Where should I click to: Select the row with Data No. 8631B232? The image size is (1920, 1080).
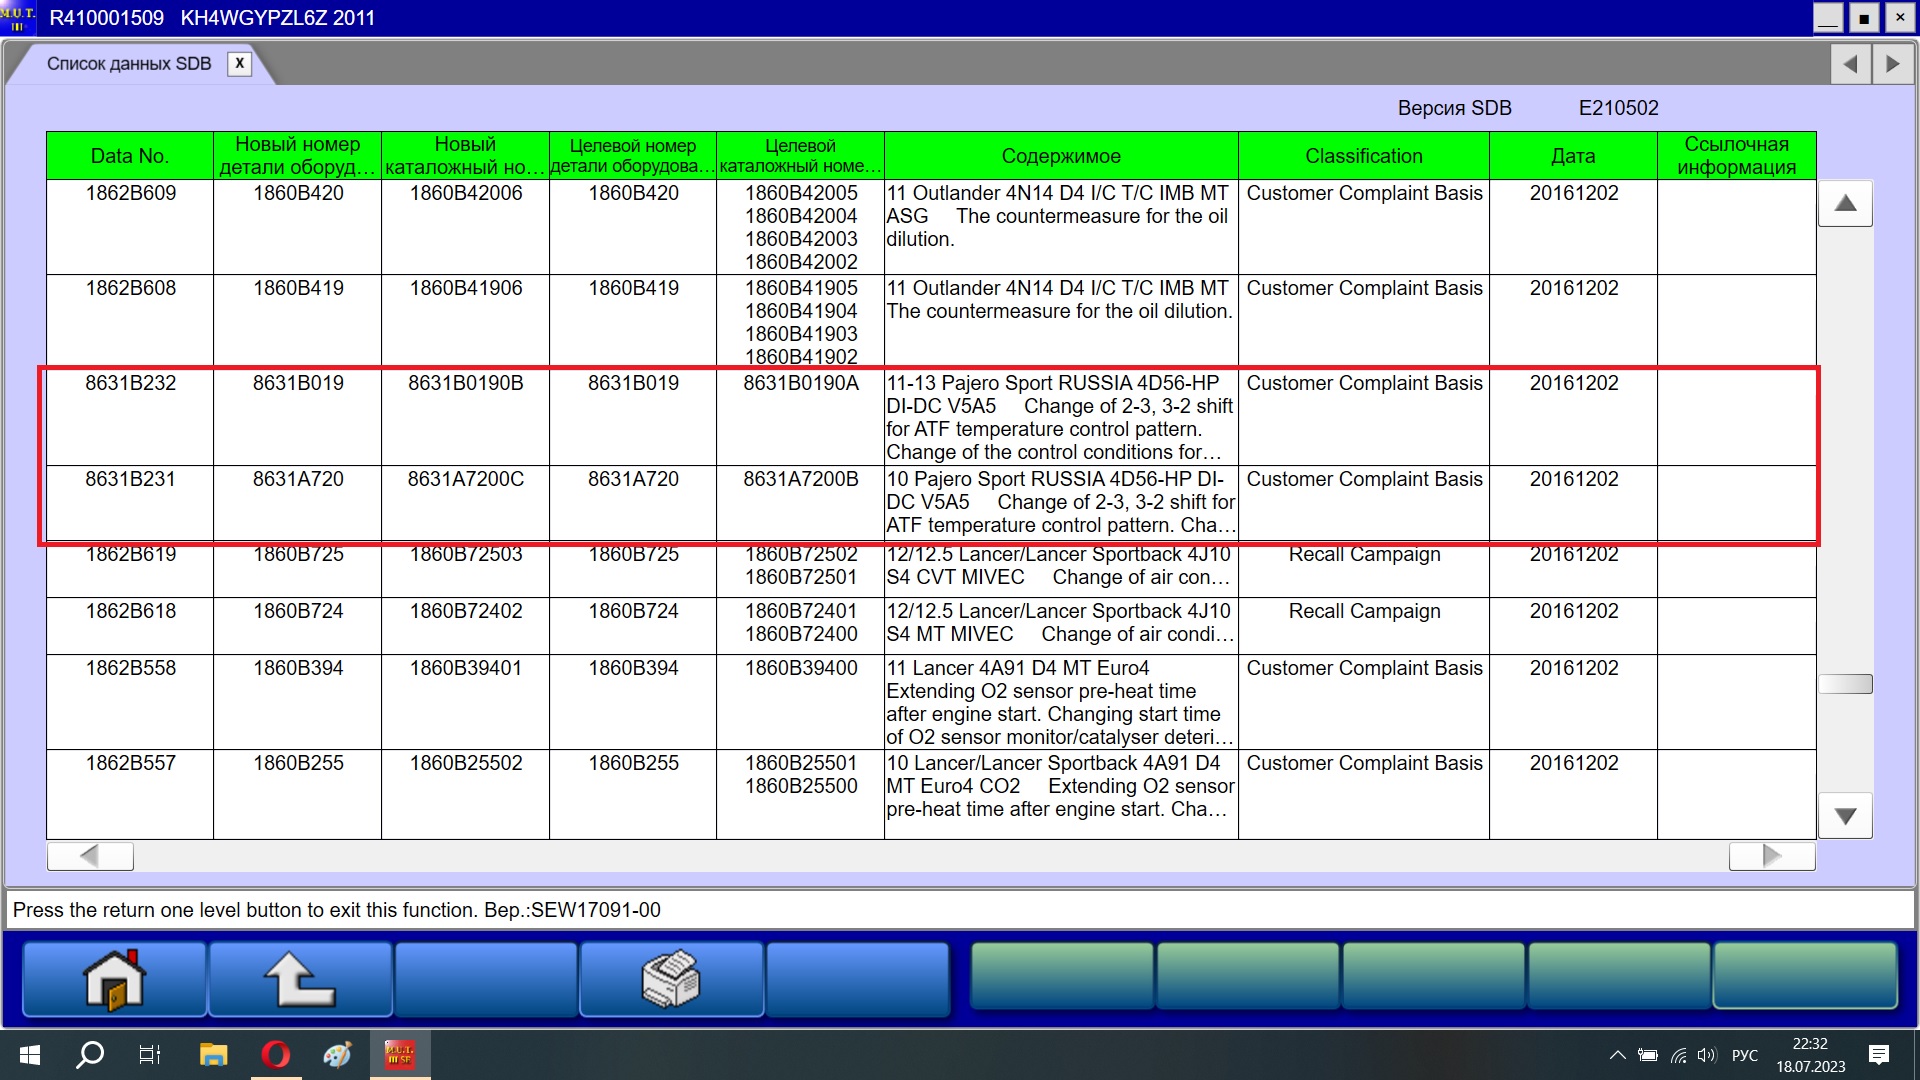click(x=130, y=383)
